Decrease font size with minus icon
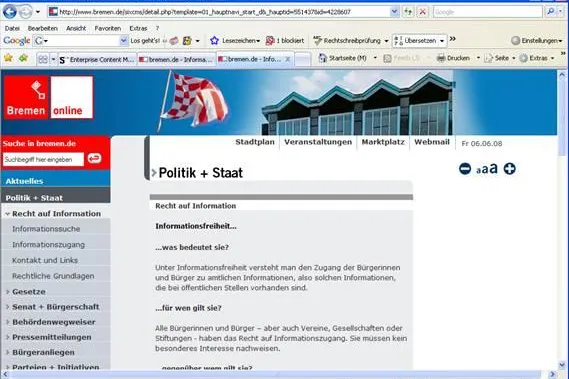Screen dimensions: 569x379 pos(465,168)
